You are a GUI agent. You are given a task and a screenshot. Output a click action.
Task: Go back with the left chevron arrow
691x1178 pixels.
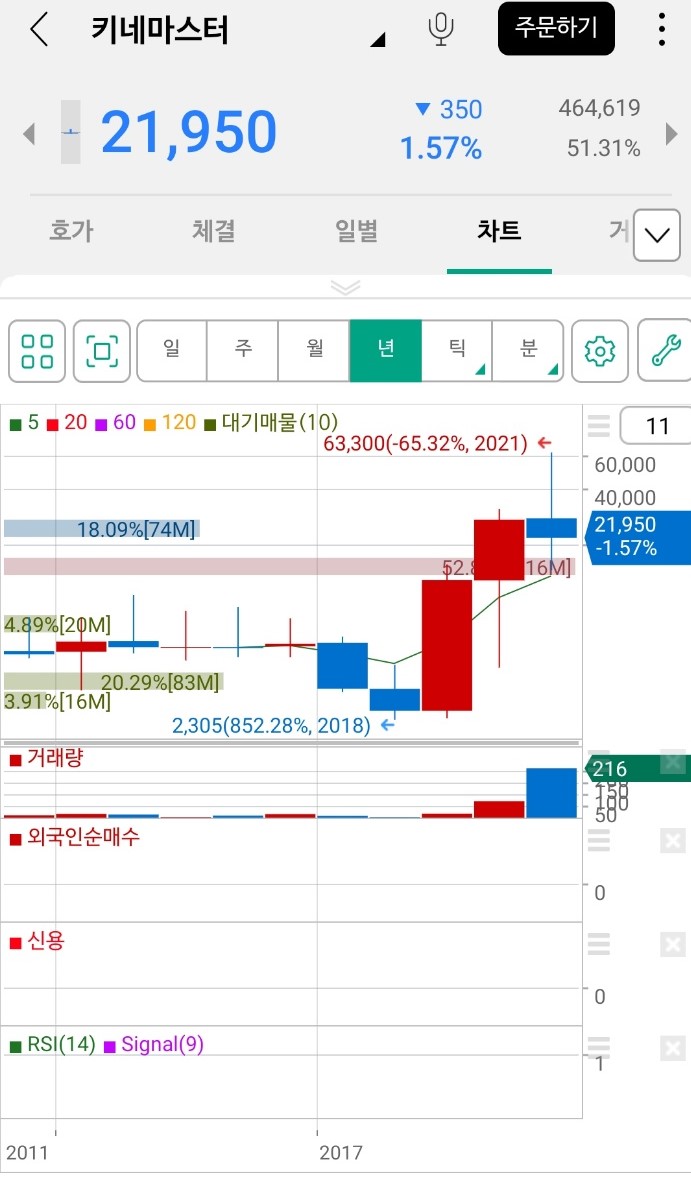click(39, 30)
